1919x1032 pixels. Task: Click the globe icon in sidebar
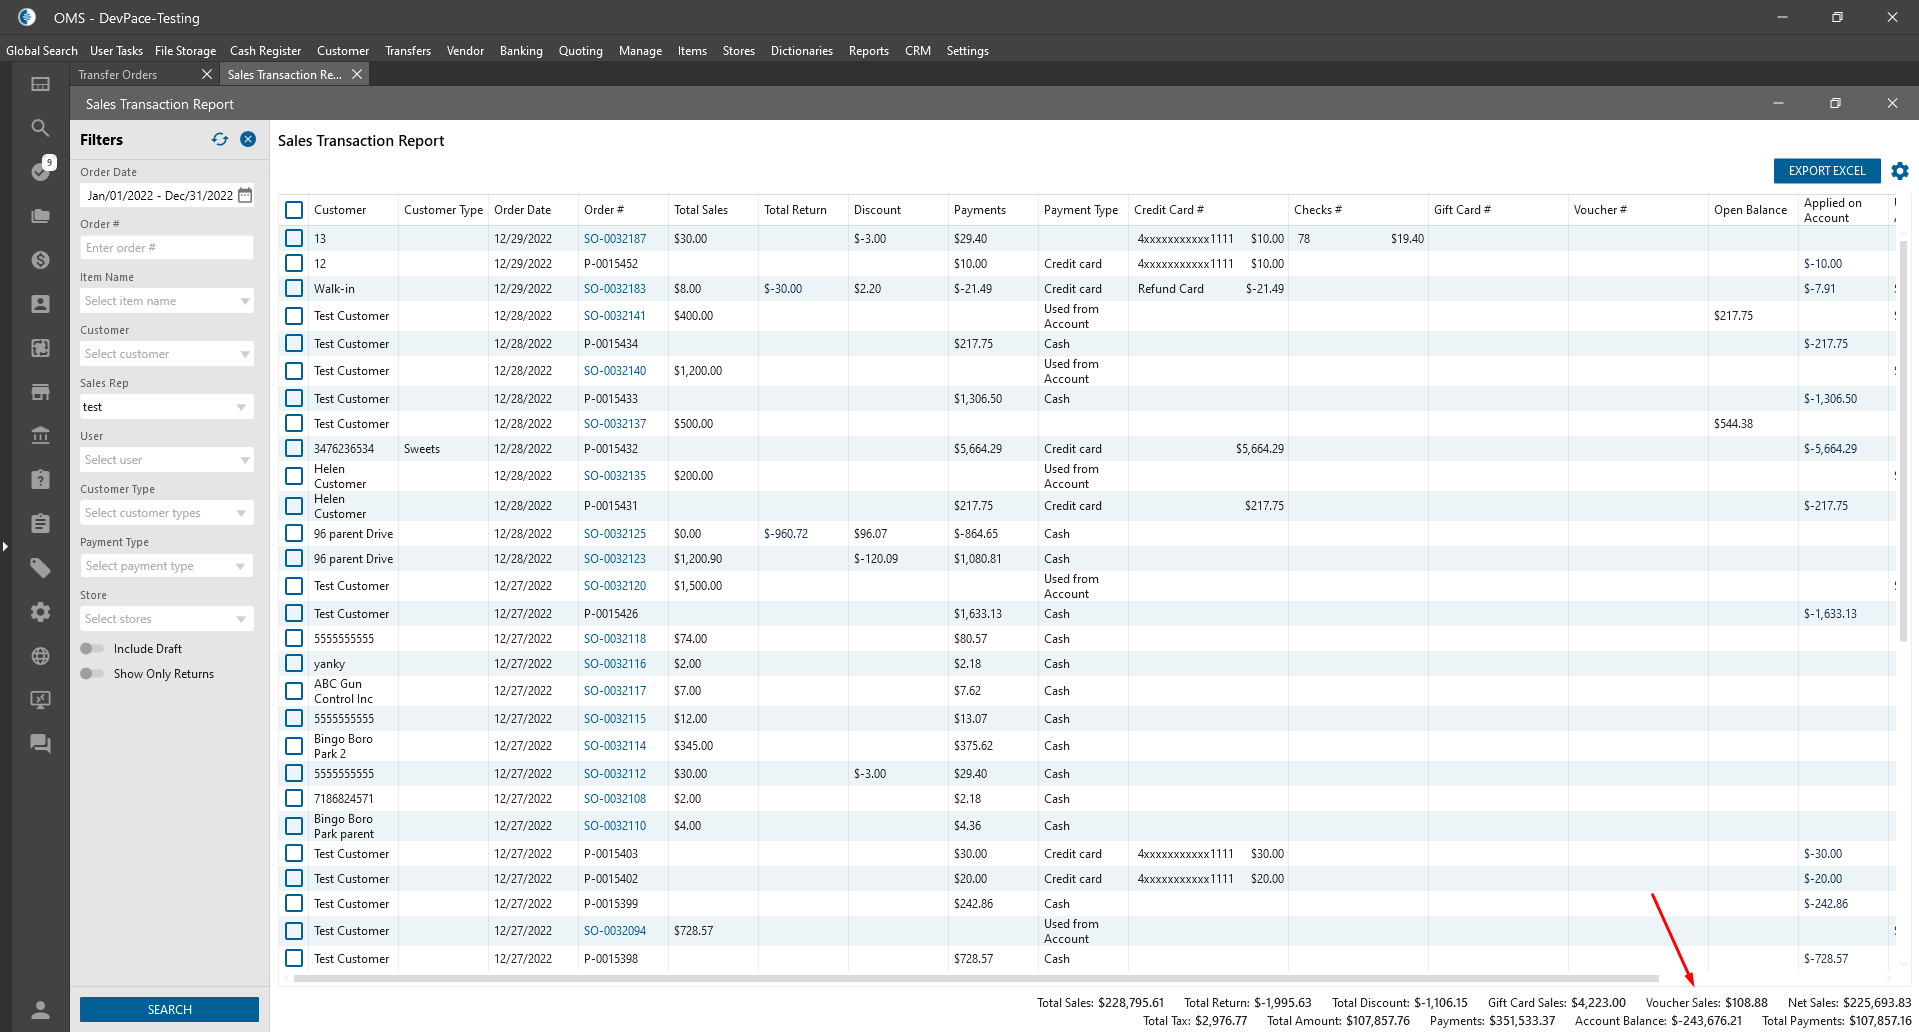[x=40, y=656]
